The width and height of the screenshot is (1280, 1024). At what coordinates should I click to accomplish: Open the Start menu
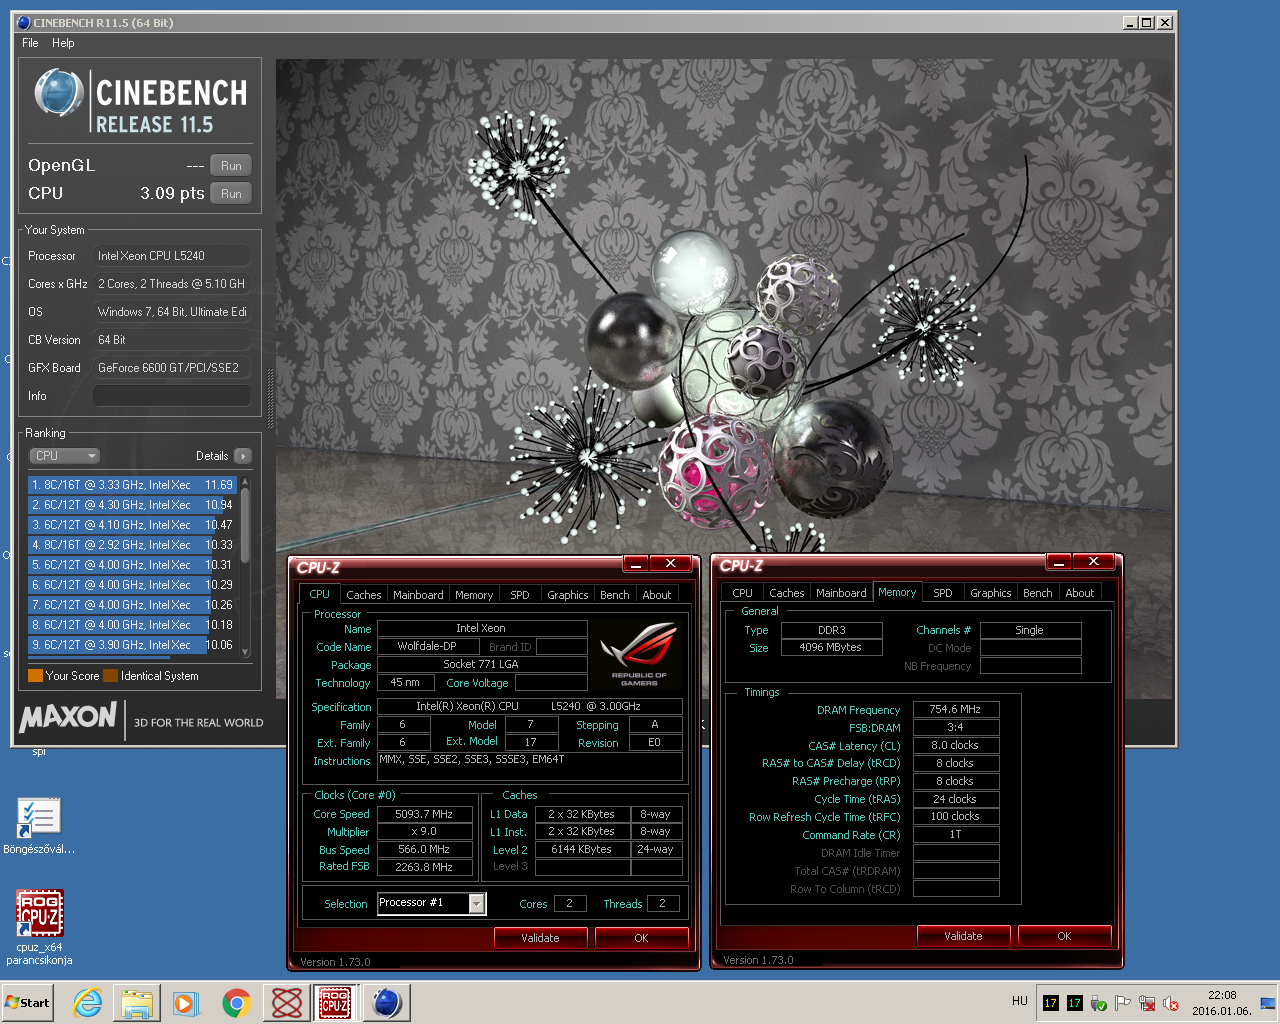tap(27, 1003)
